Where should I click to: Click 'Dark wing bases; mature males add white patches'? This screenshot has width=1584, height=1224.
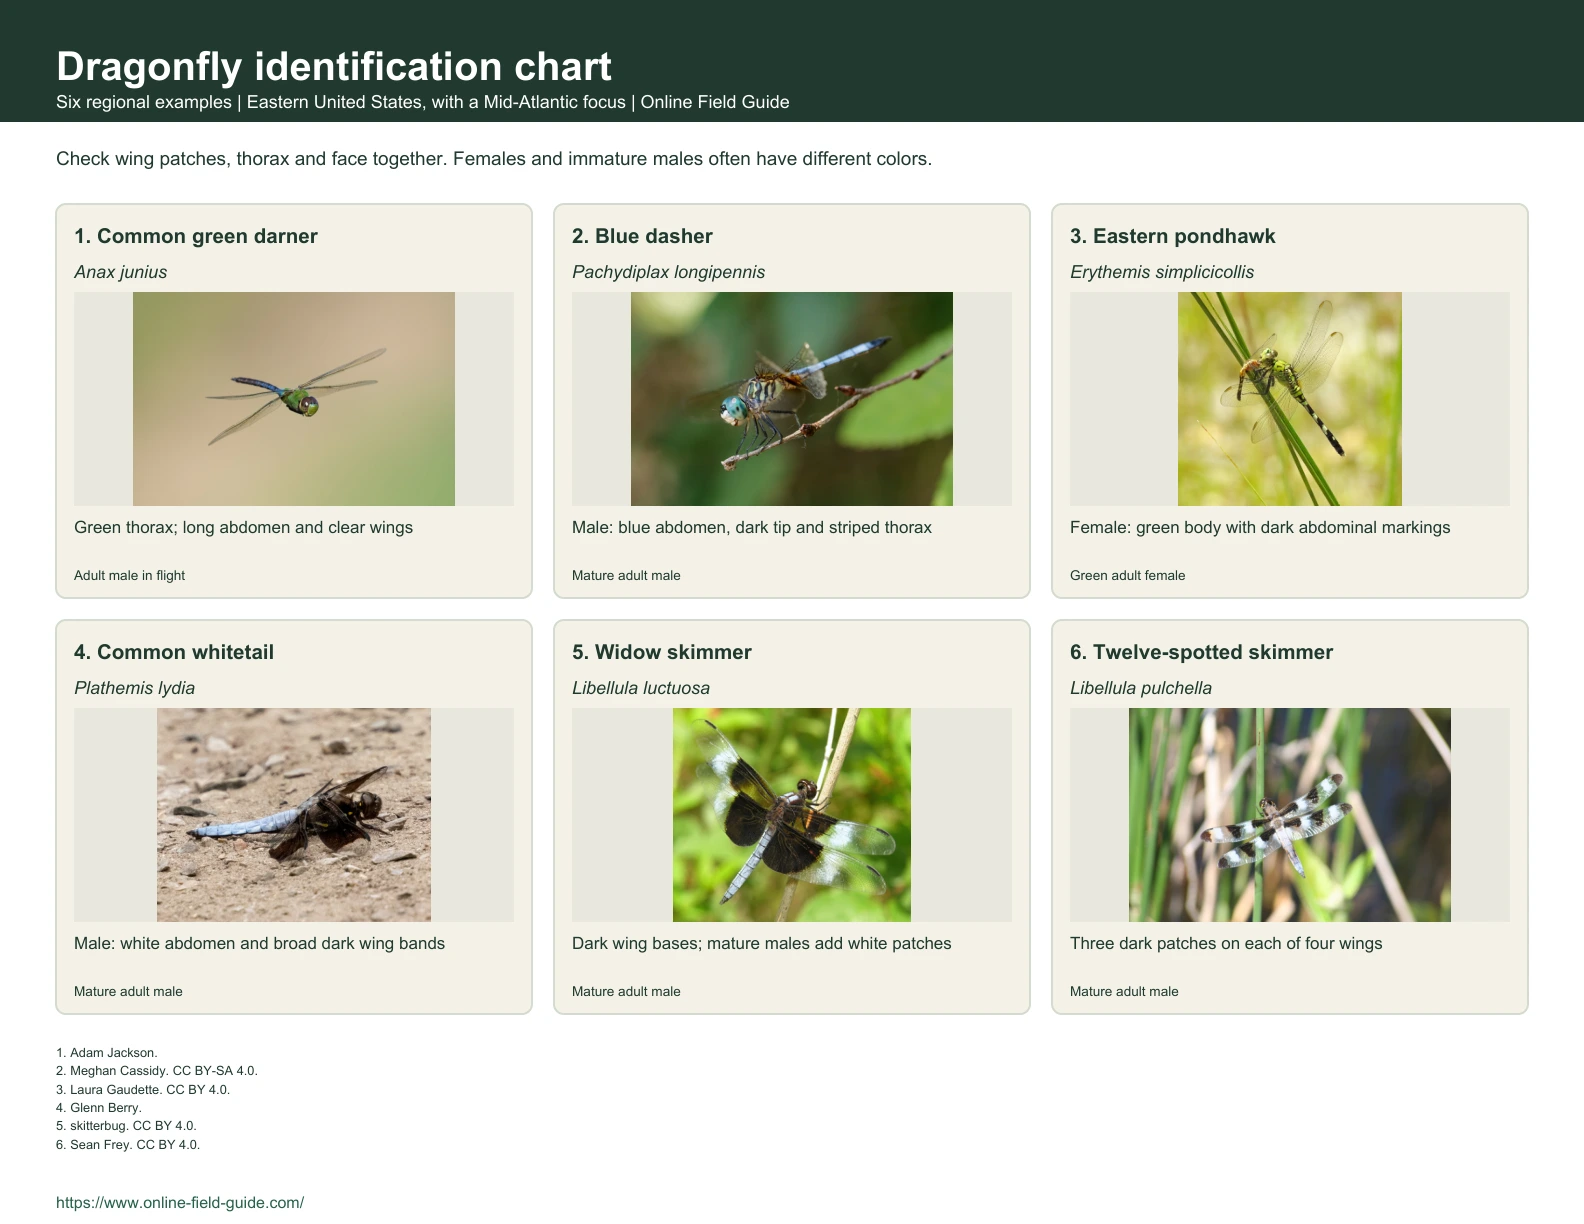(761, 943)
